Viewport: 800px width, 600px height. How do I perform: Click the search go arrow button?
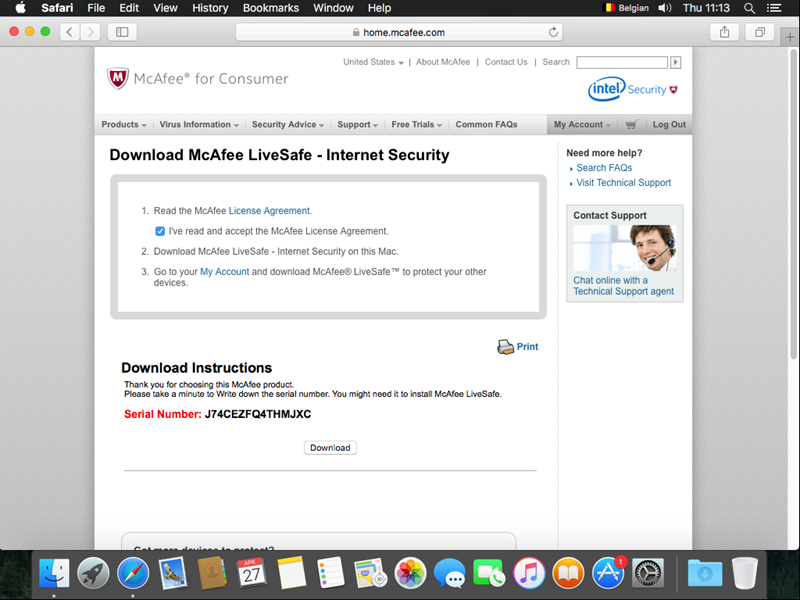click(676, 62)
